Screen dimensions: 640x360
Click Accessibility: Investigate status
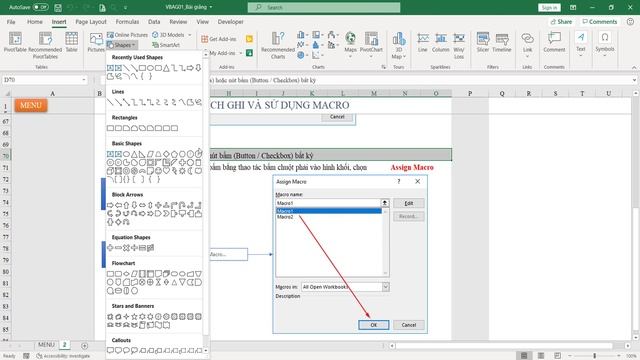click(x=63, y=356)
